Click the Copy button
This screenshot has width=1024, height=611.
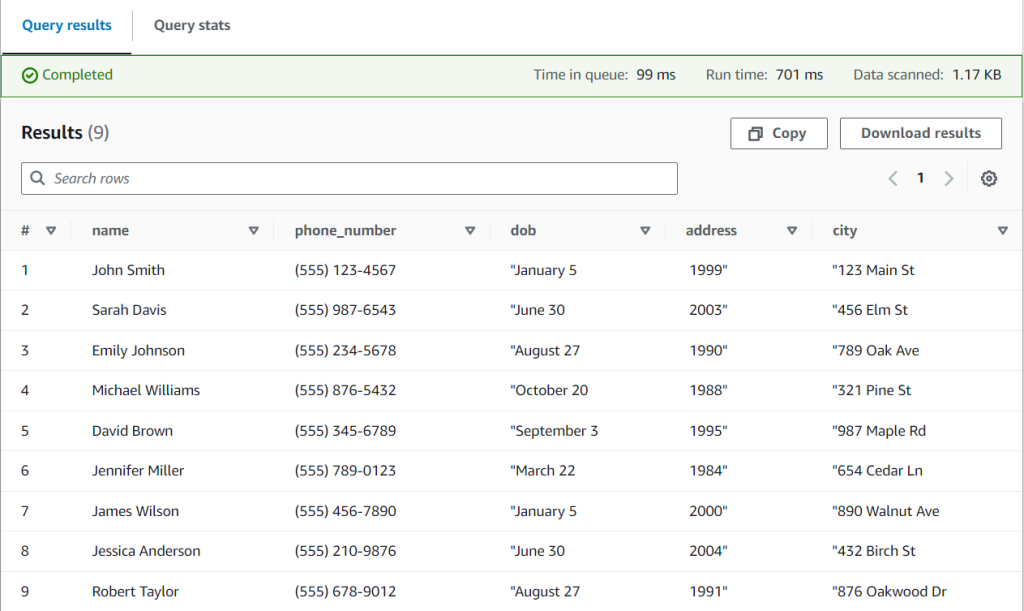coord(778,133)
